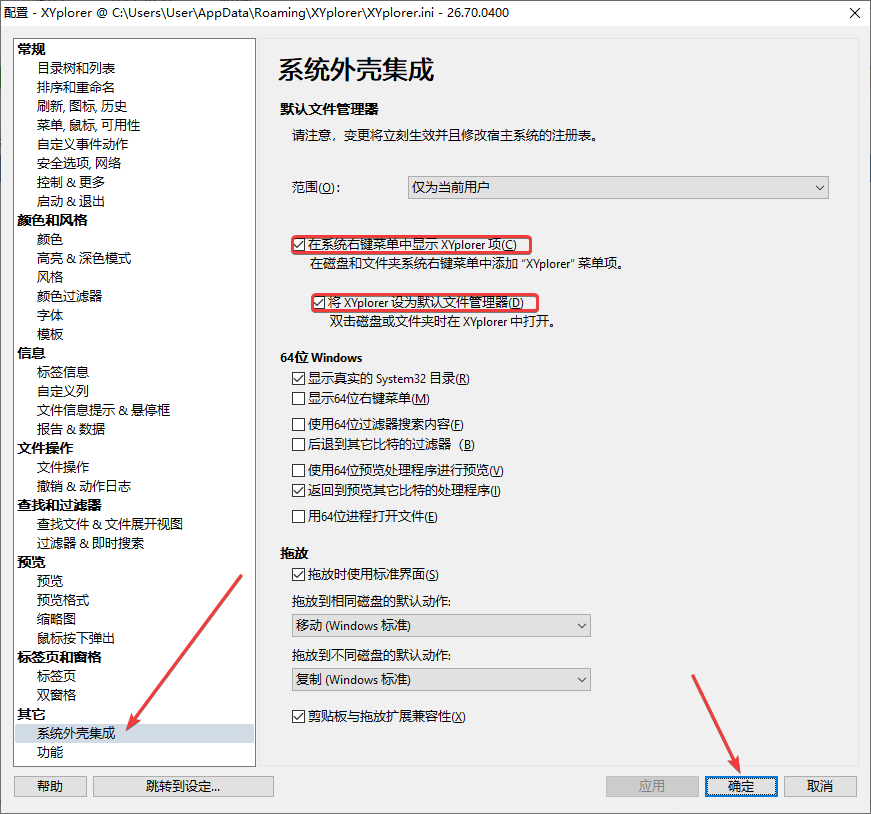Screen dimensions: 871x814
Task: Select 标签页和窗格 category heading
Action: pyautogui.click(x=59, y=657)
